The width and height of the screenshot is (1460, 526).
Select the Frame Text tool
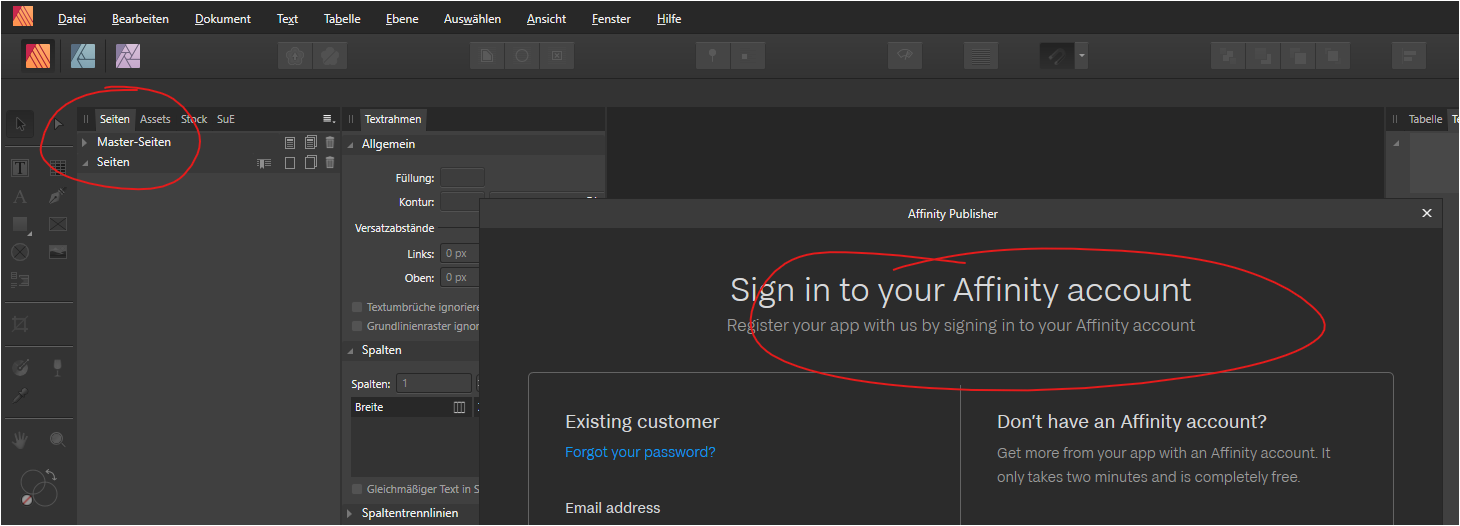[20, 168]
